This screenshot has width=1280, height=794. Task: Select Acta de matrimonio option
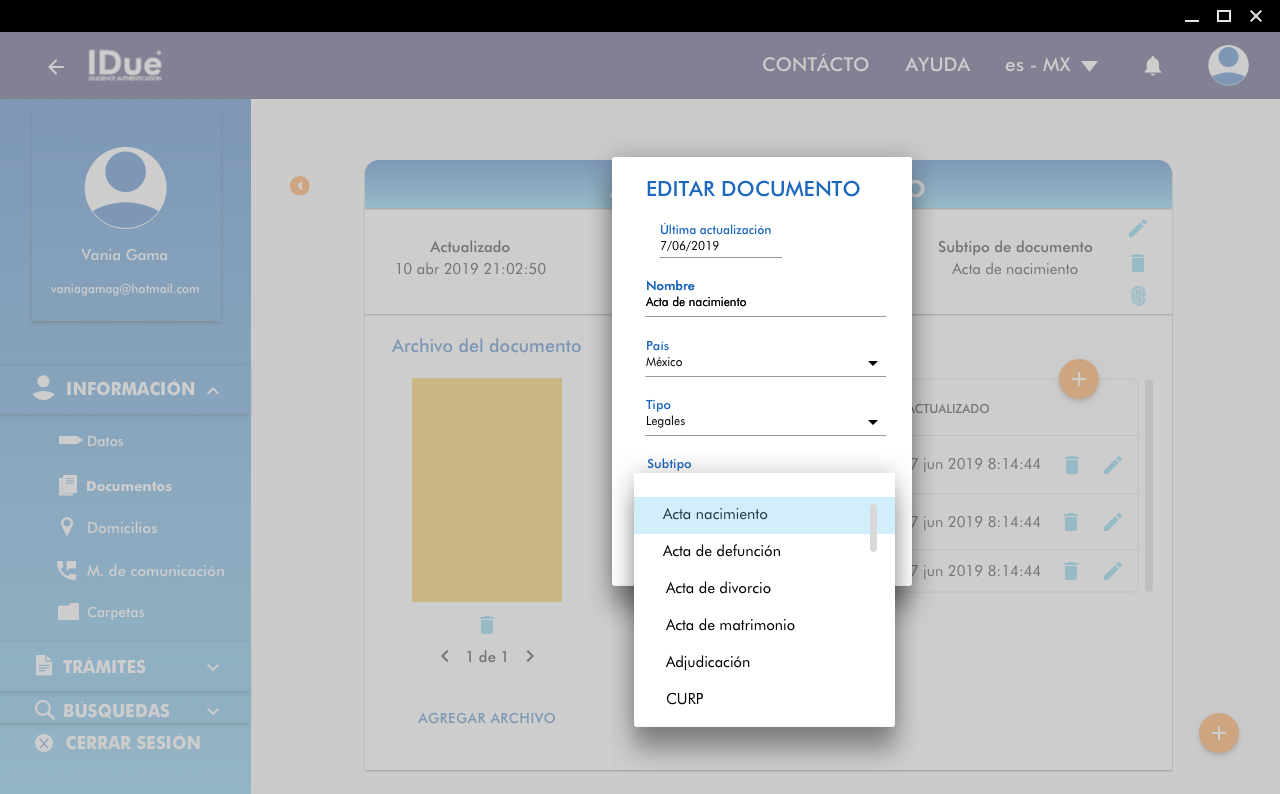[x=730, y=625]
